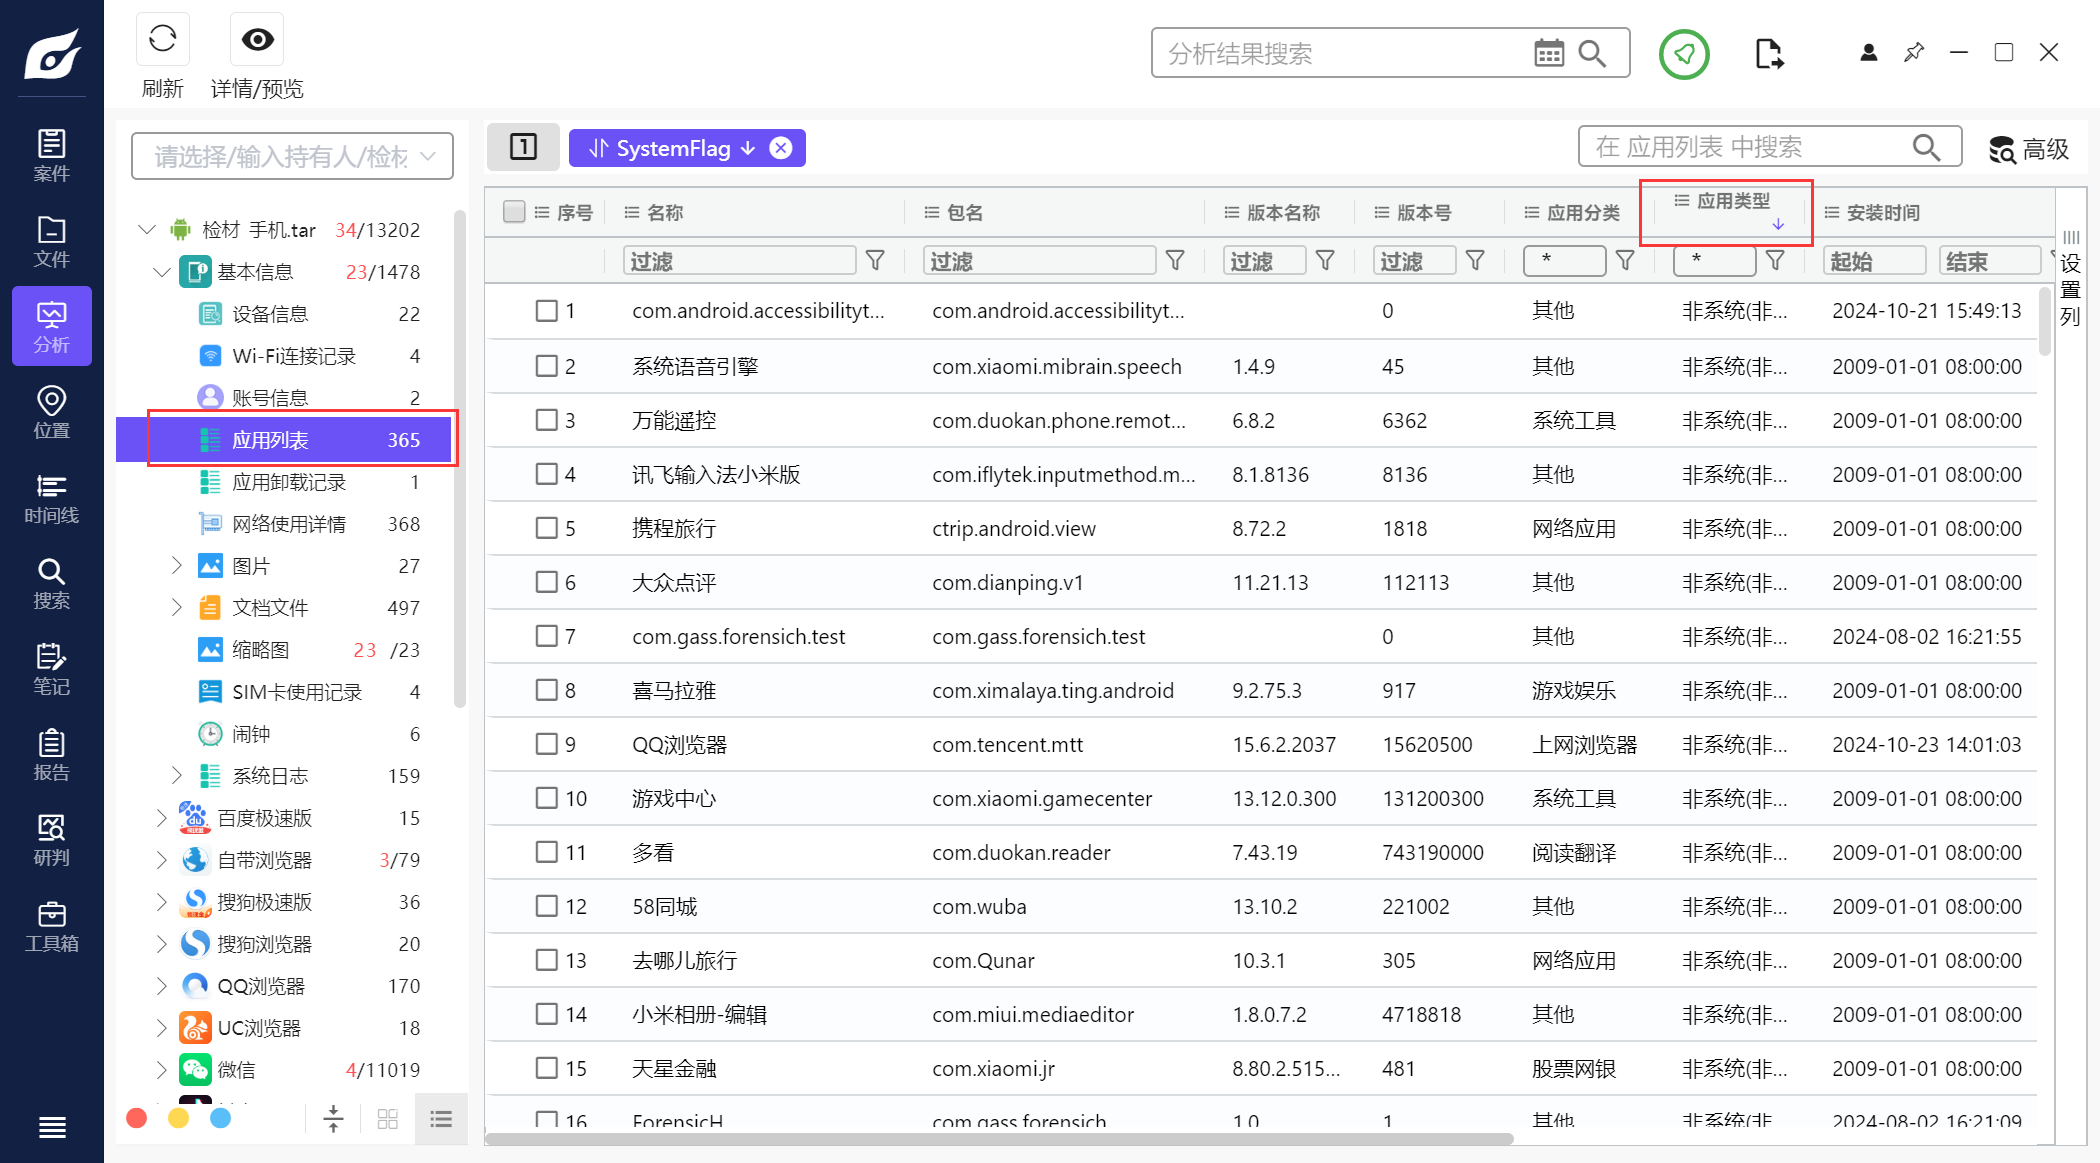Select 分析 in the sidebar
The image size is (2100, 1163).
[52, 327]
